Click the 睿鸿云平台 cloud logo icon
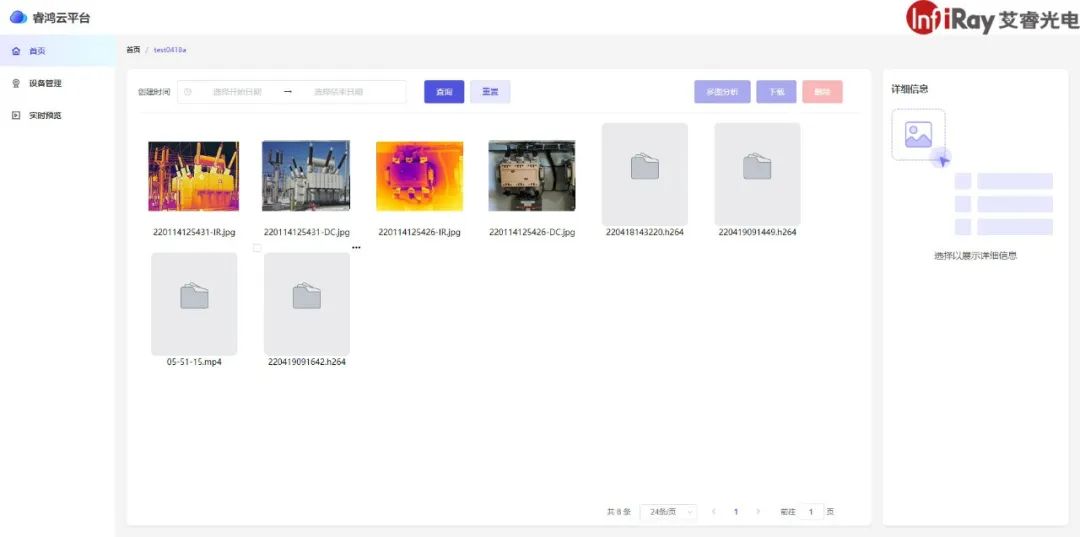1080x537 pixels. (x=18, y=17)
